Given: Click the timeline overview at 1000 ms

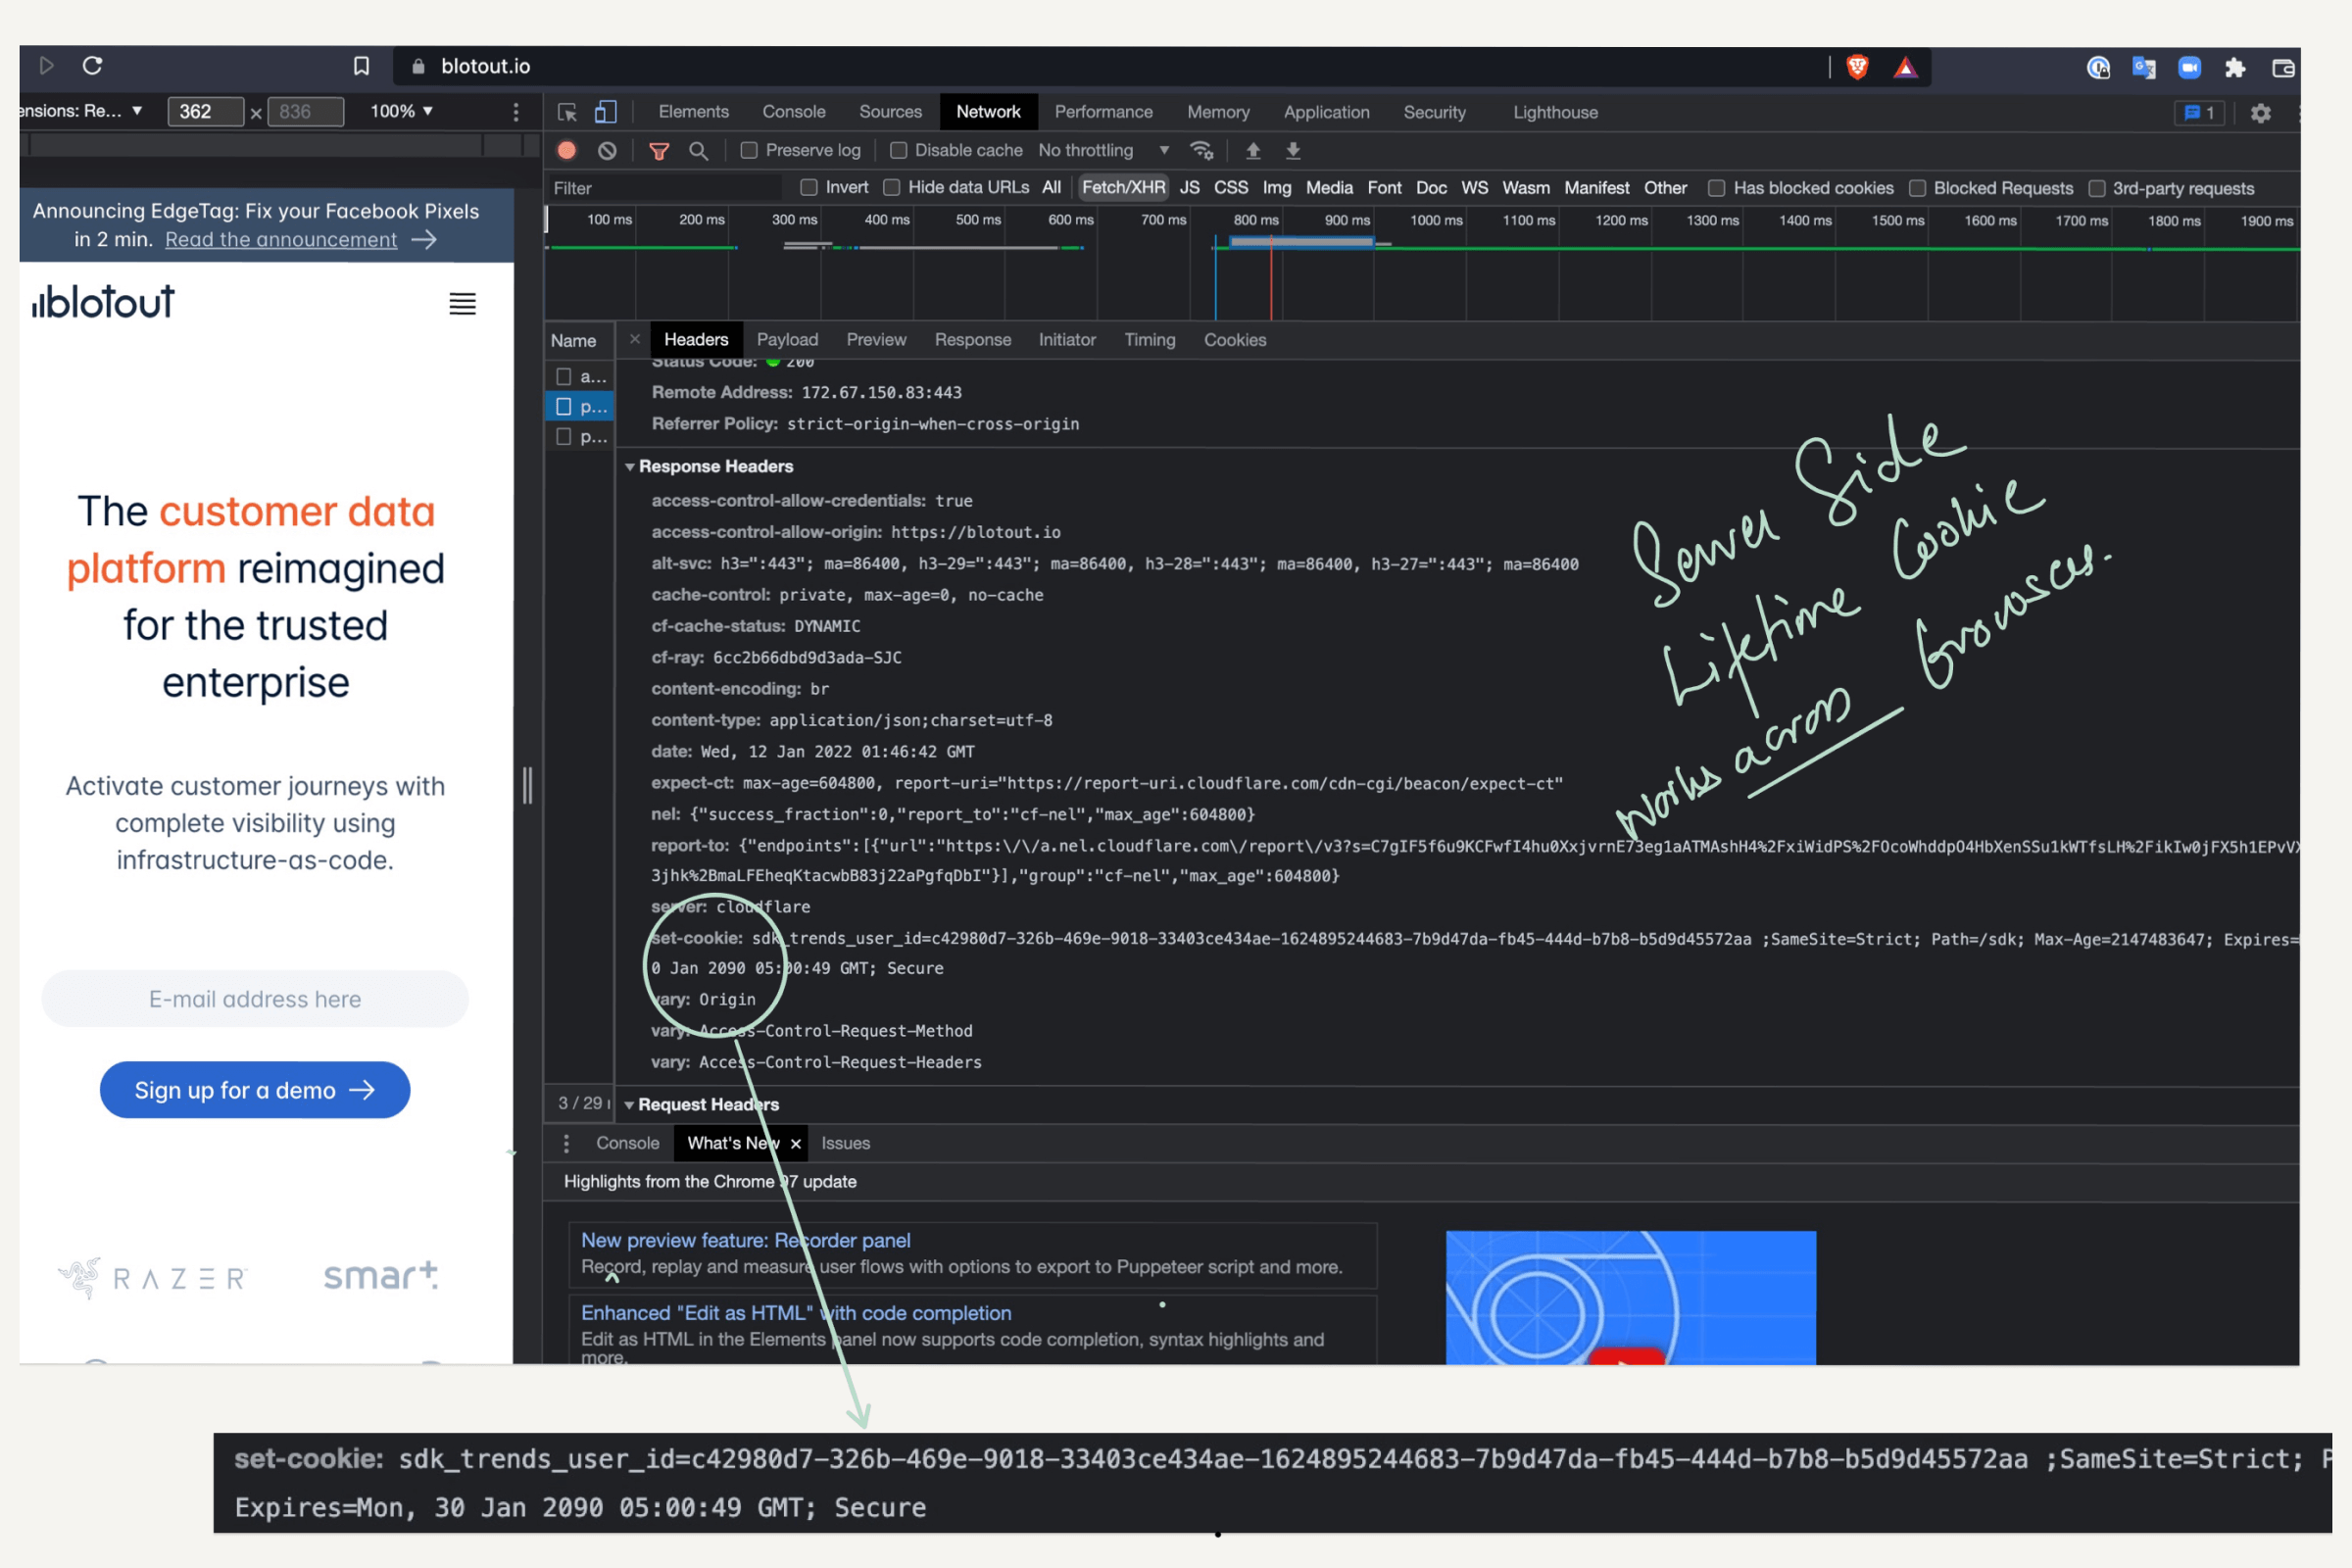Looking at the screenshot, I should tap(1436, 221).
